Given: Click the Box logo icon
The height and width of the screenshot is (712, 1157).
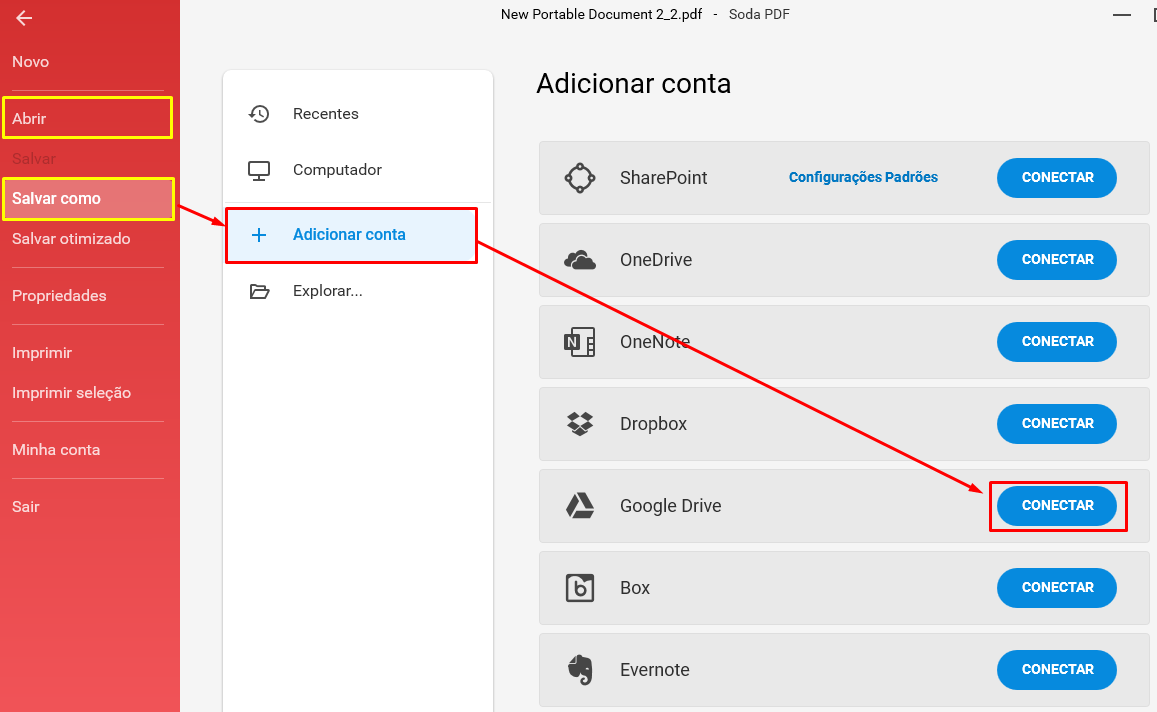Looking at the screenshot, I should click(580, 588).
